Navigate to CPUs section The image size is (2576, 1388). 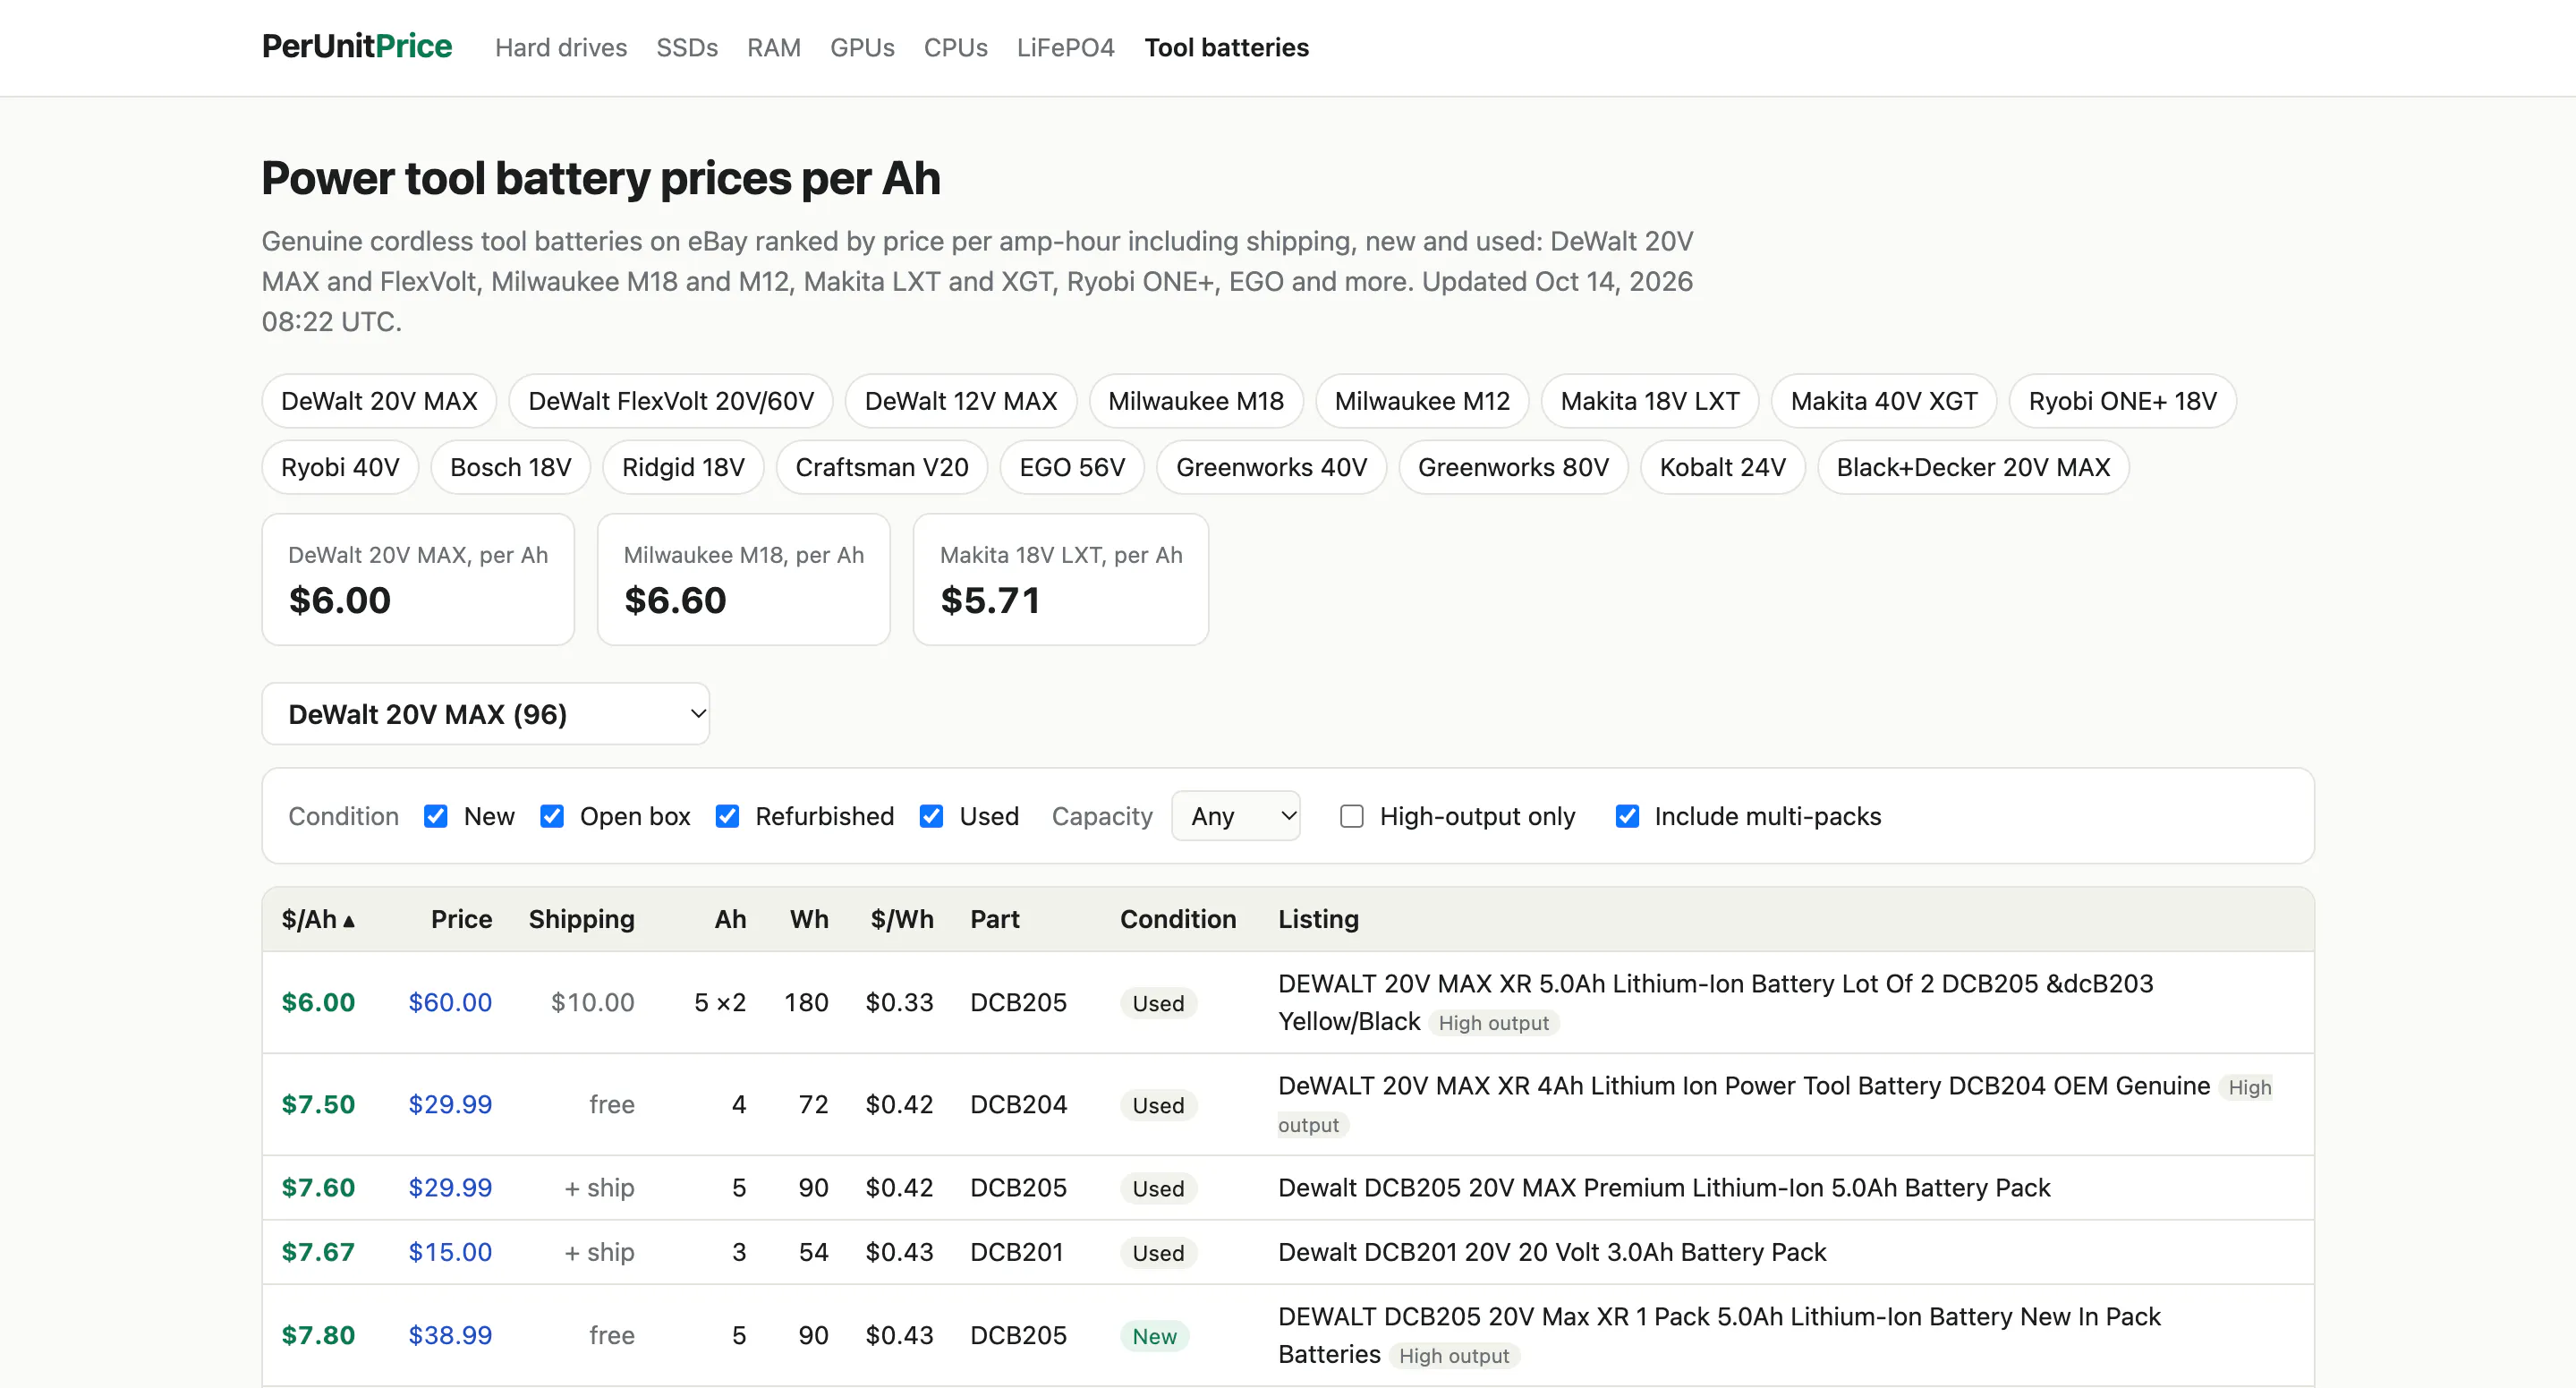[955, 47]
